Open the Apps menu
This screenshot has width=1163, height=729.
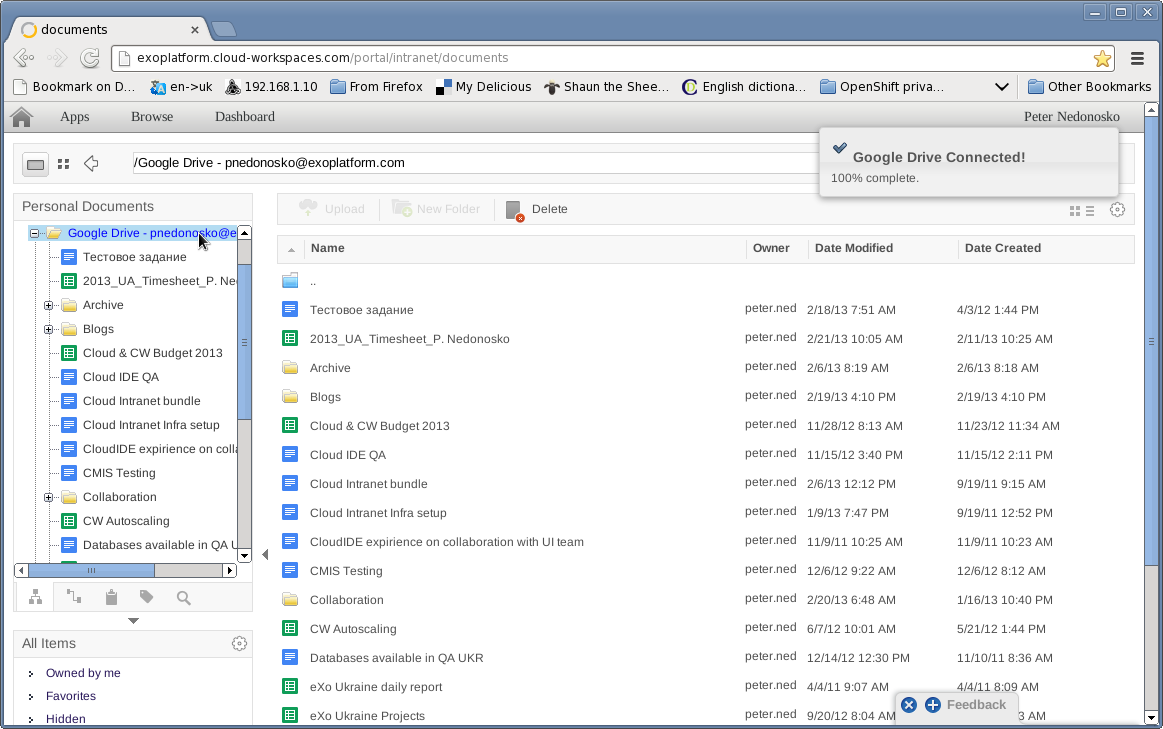pos(74,116)
